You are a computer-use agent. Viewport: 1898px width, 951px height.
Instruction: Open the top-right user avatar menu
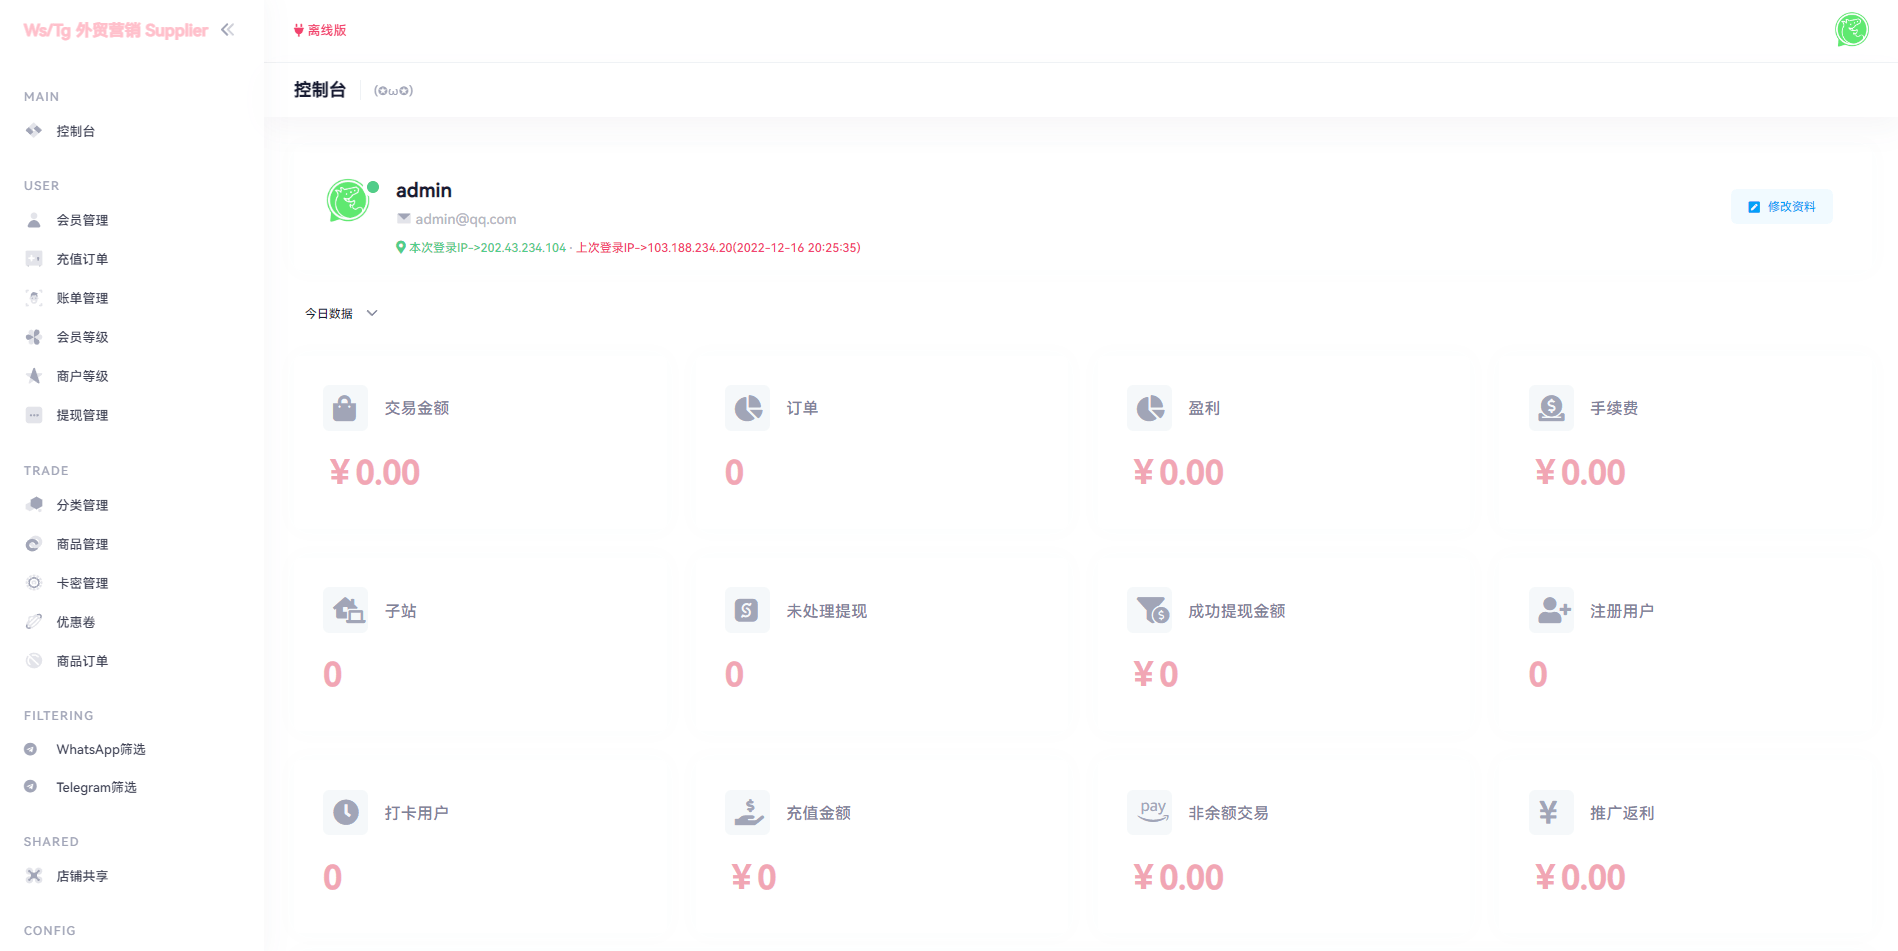point(1851,30)
